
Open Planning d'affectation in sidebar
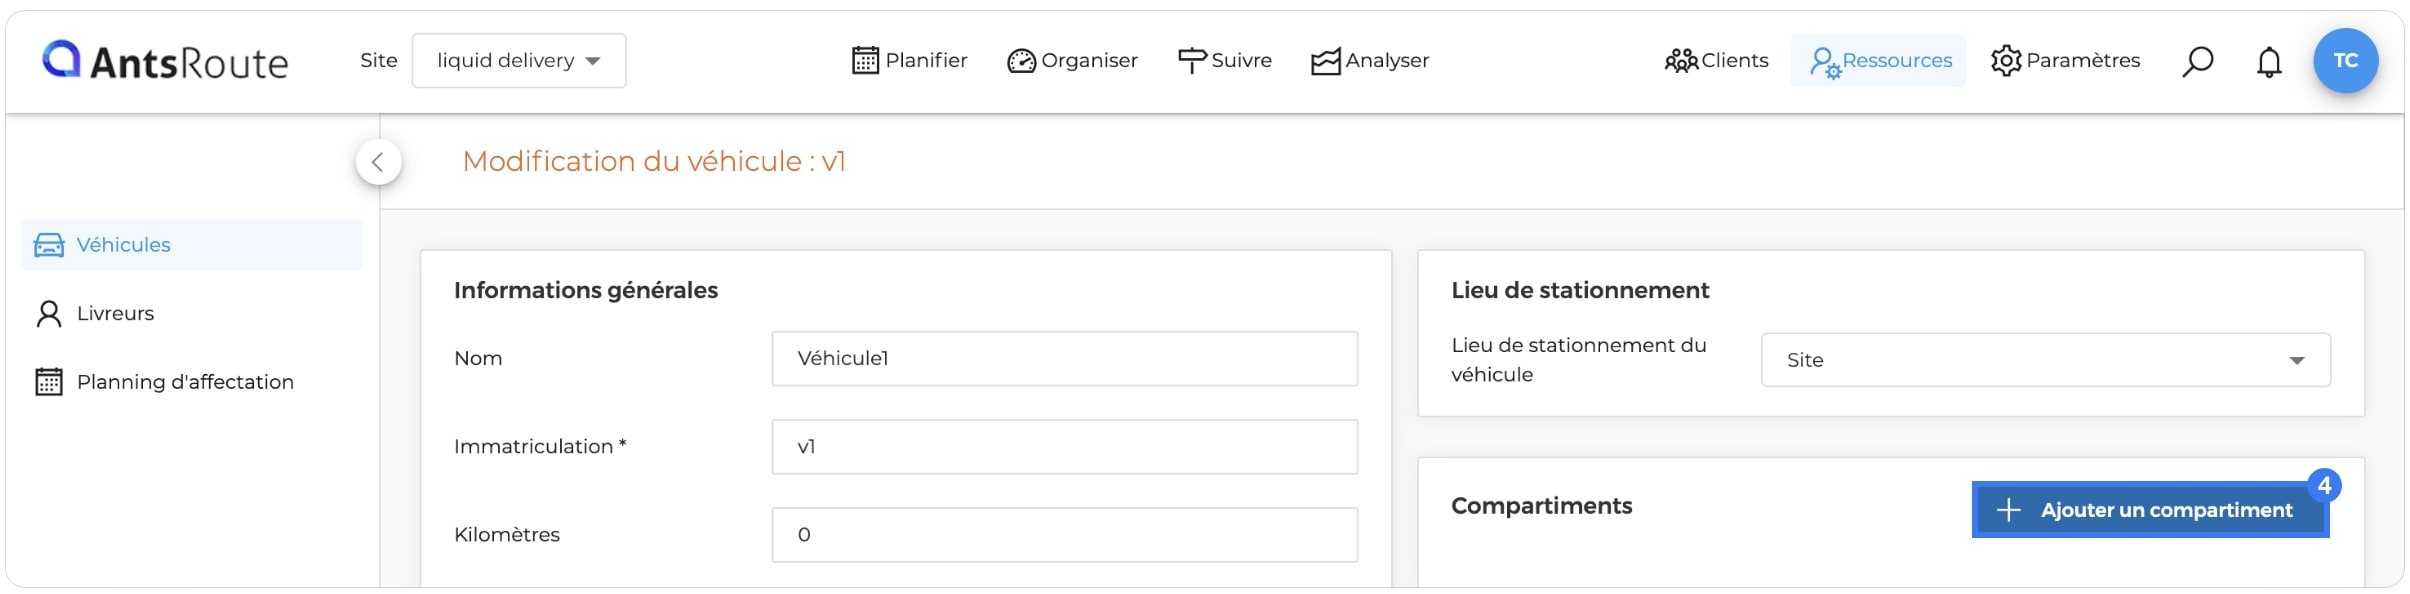[165, 382]
